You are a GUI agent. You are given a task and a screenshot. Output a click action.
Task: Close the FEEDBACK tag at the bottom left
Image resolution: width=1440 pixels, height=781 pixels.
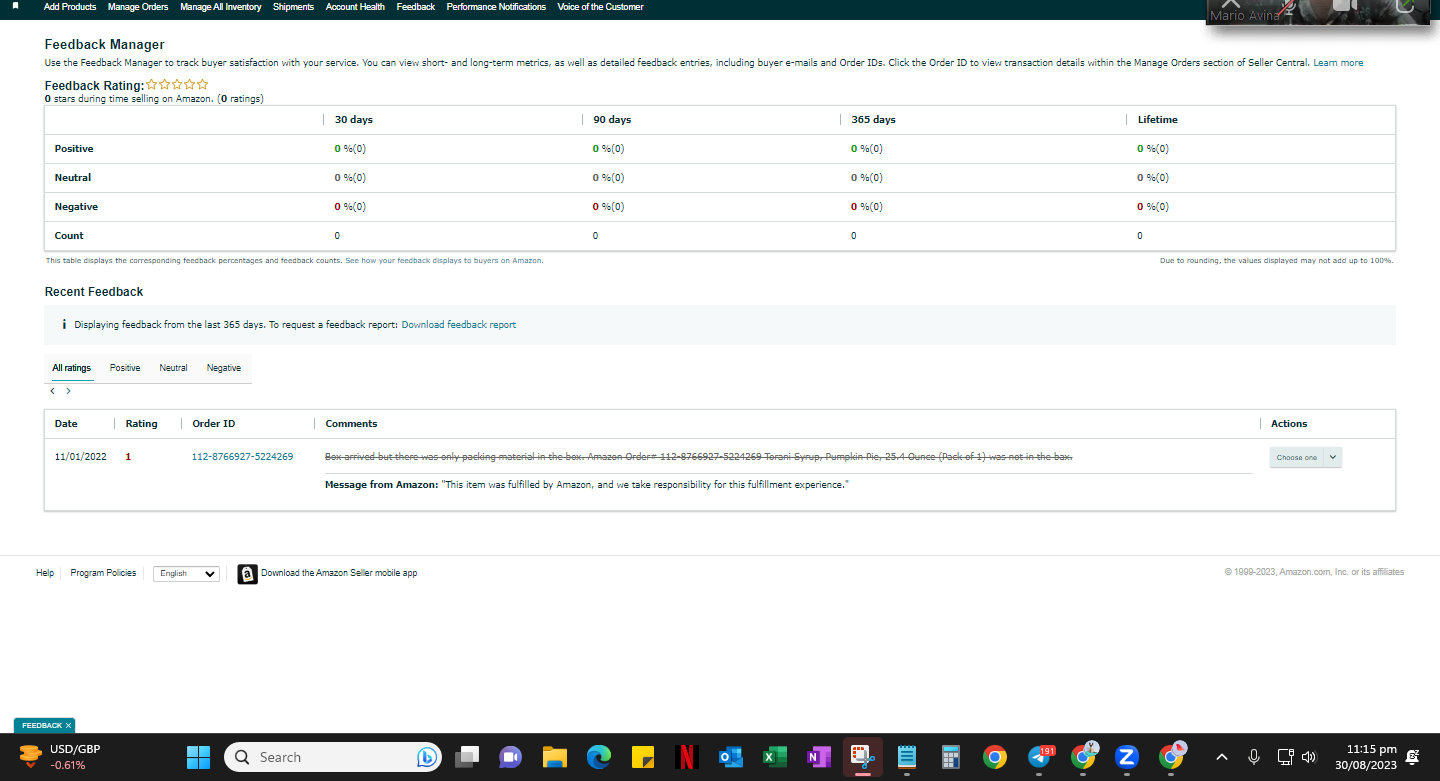click(68, 725)
